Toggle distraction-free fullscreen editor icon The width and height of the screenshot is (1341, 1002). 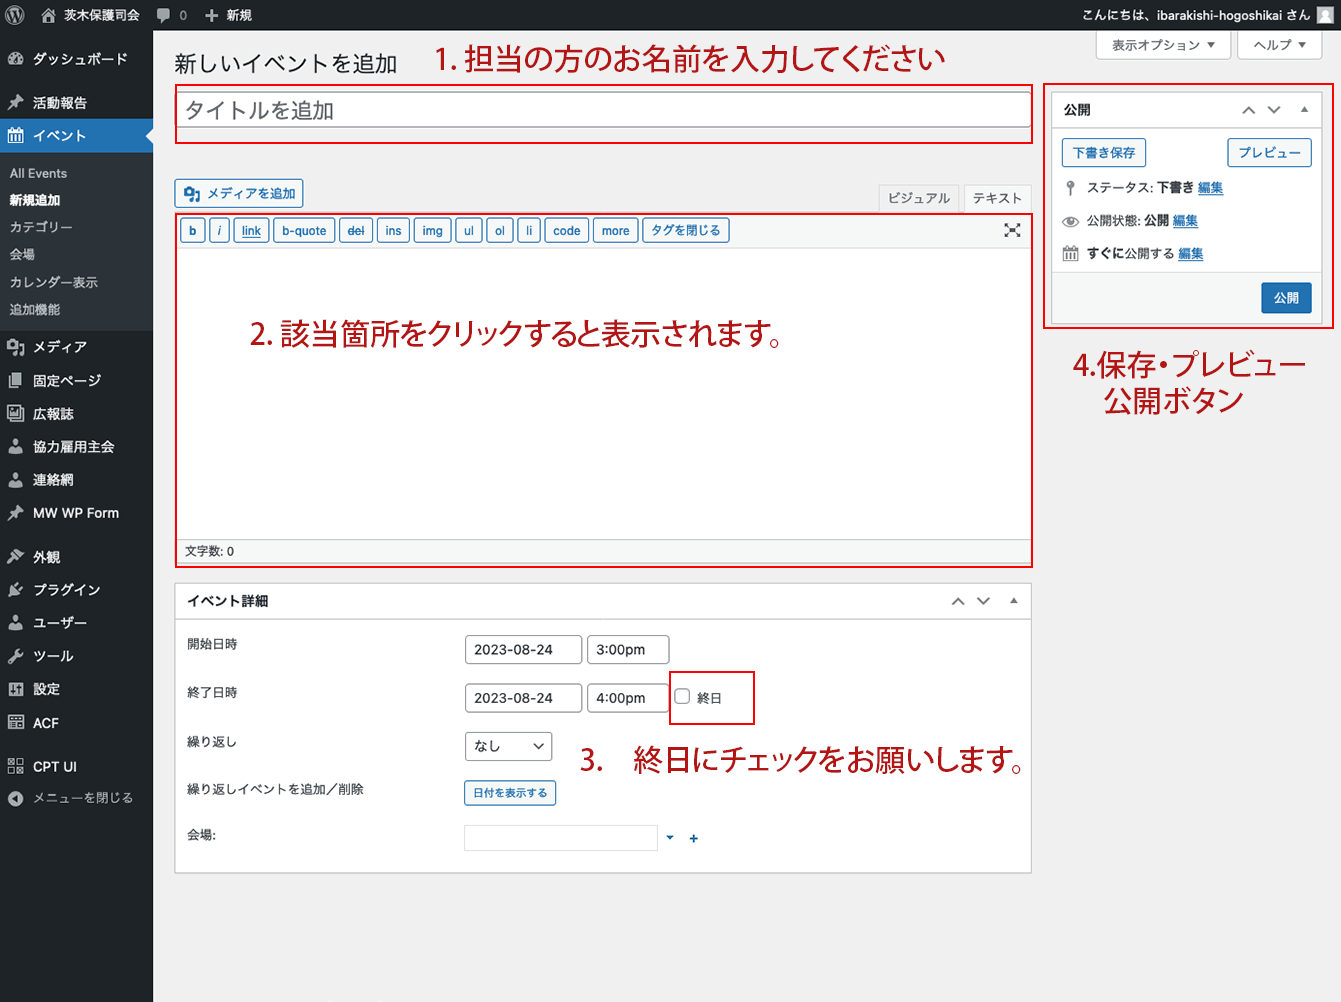point(1012,230)
